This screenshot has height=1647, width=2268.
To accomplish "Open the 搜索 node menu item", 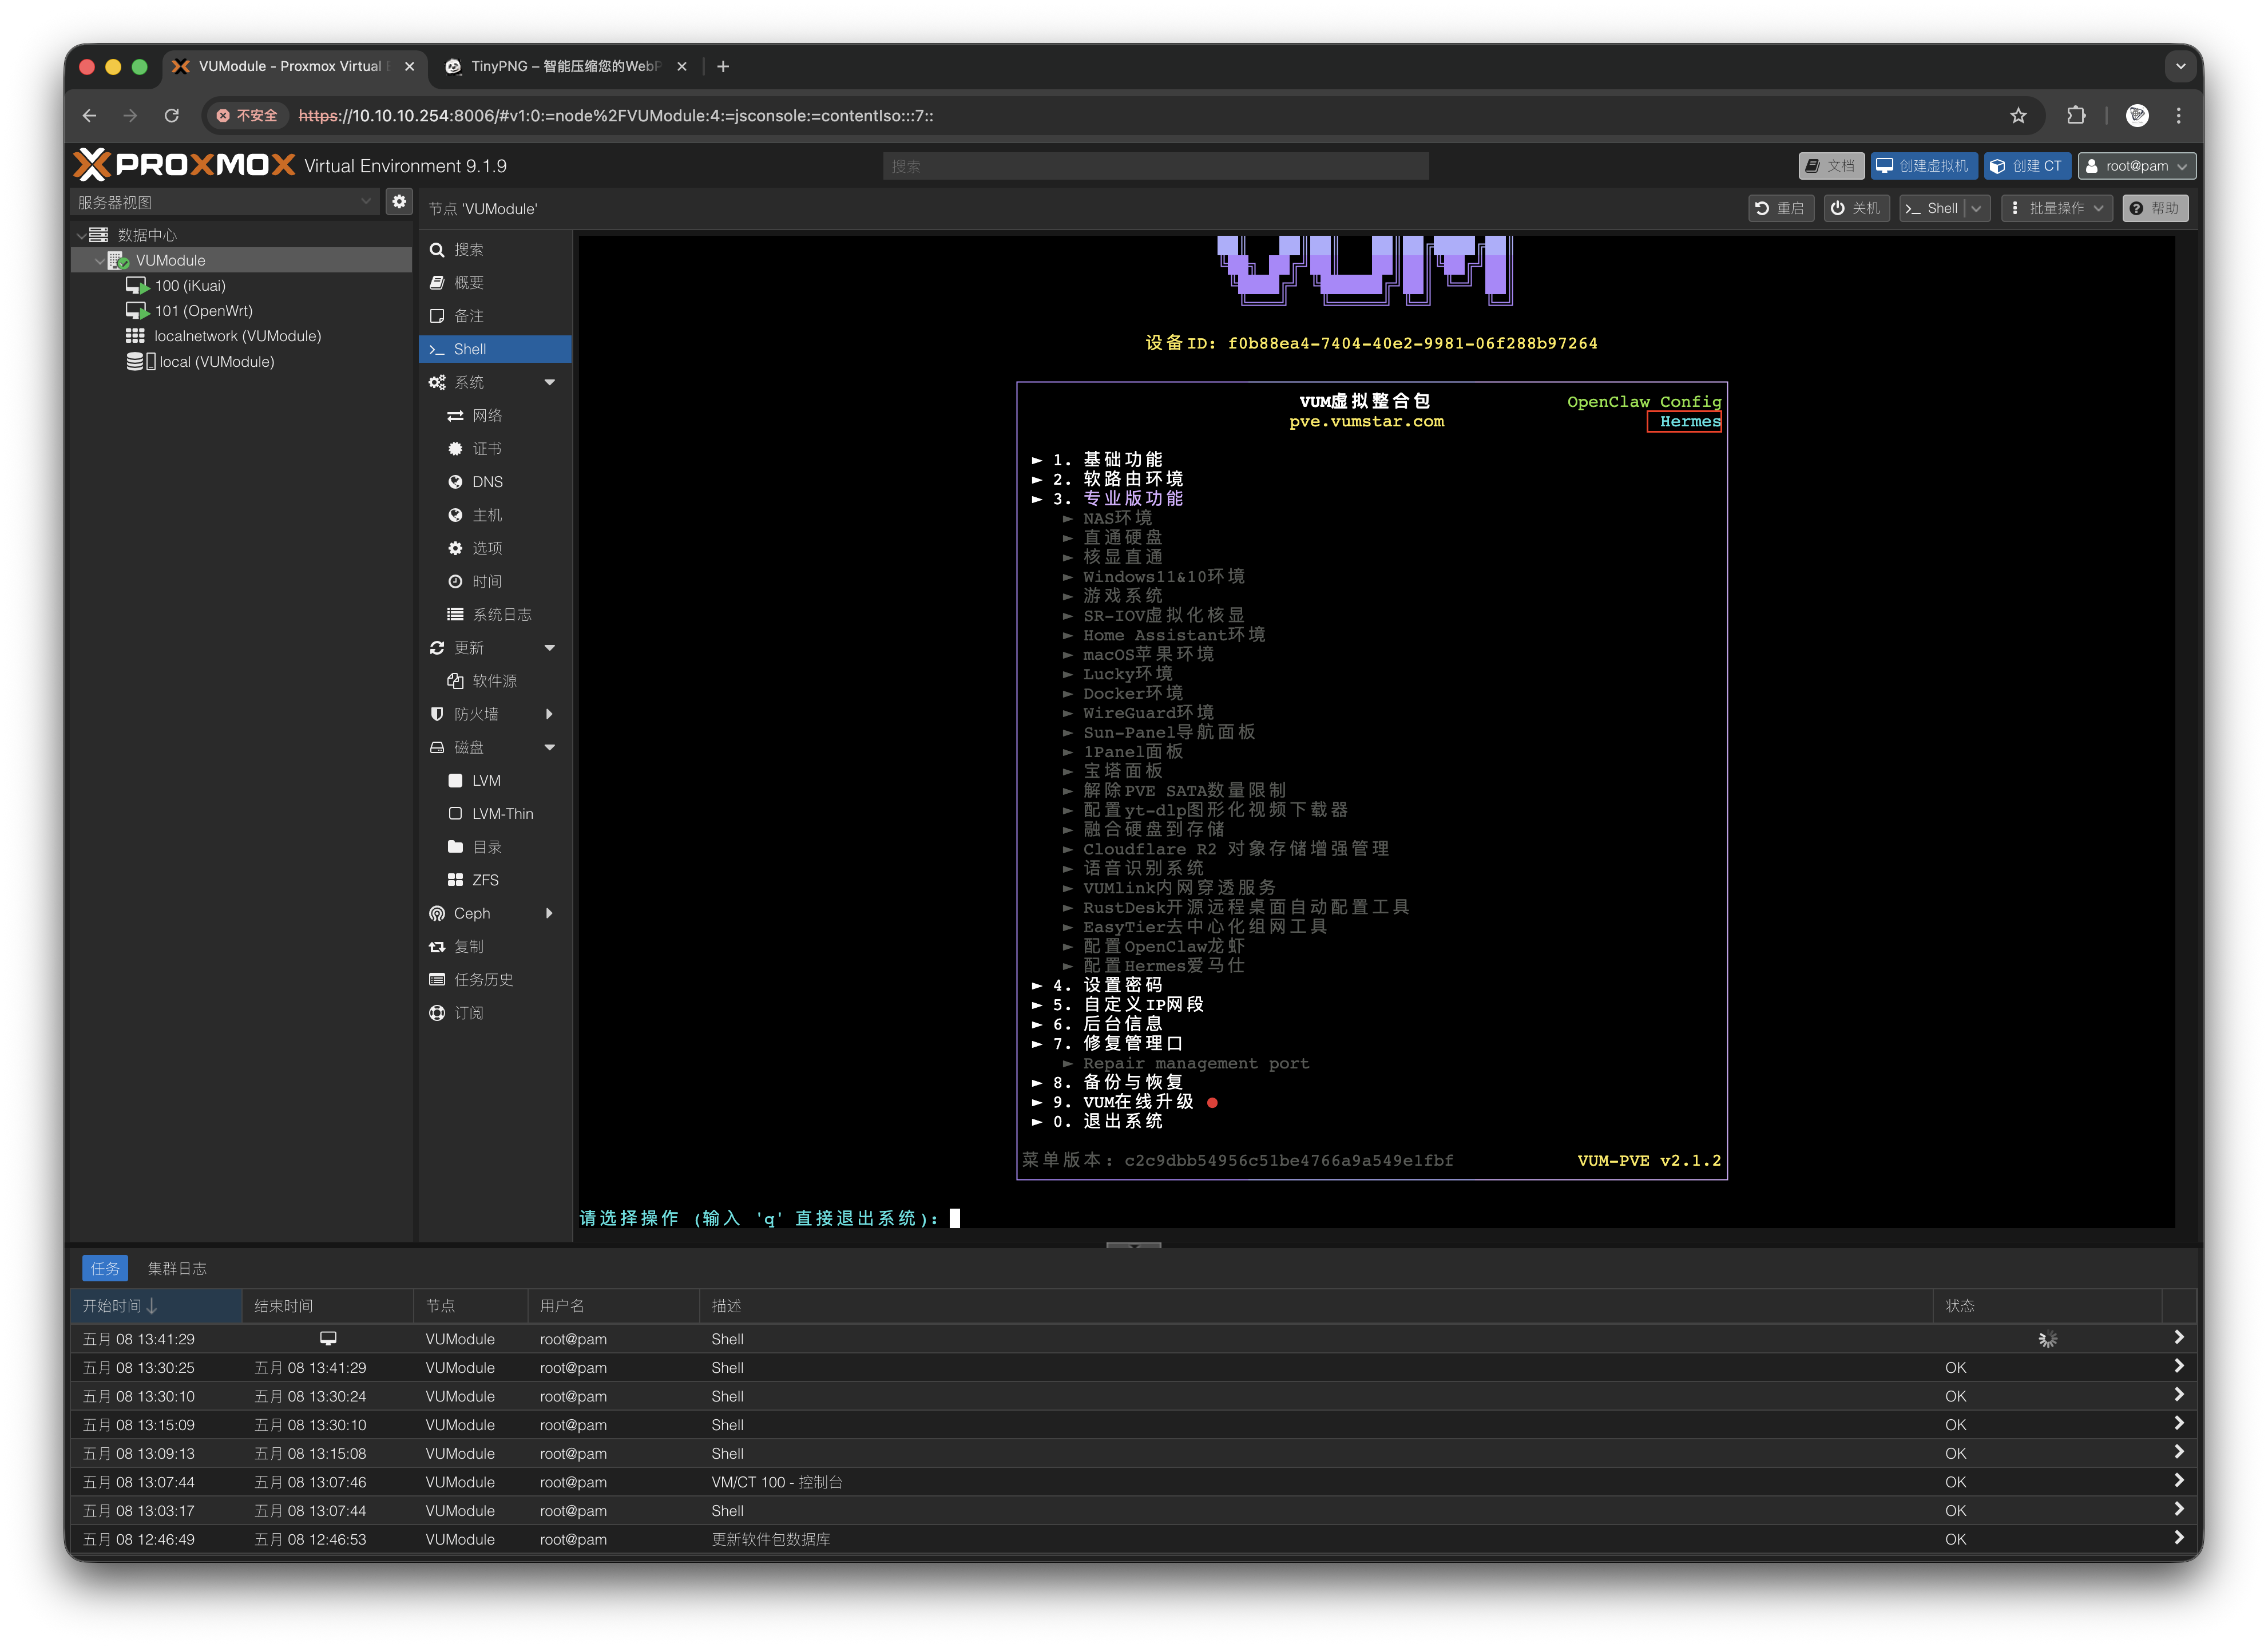I will pos(494,249).
